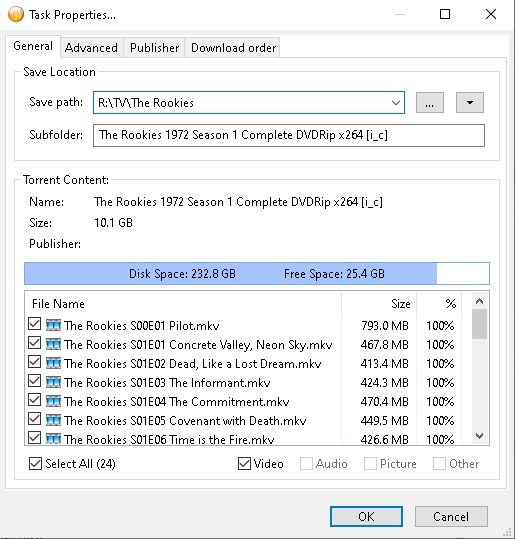Click the Cancel button
The width and height of the screenshot is (515, 539).
pyautogui.click(x=451, y=516)
